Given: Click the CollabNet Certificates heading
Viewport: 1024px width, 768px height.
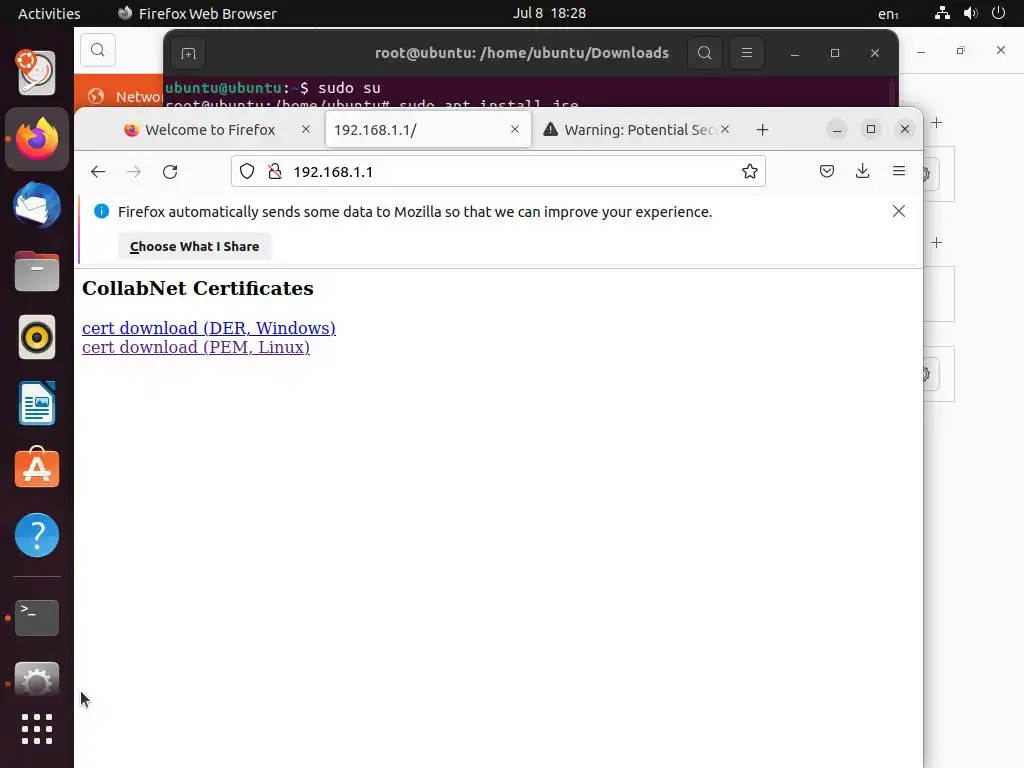Looking at the screenshot, I should tap(198, 288).
